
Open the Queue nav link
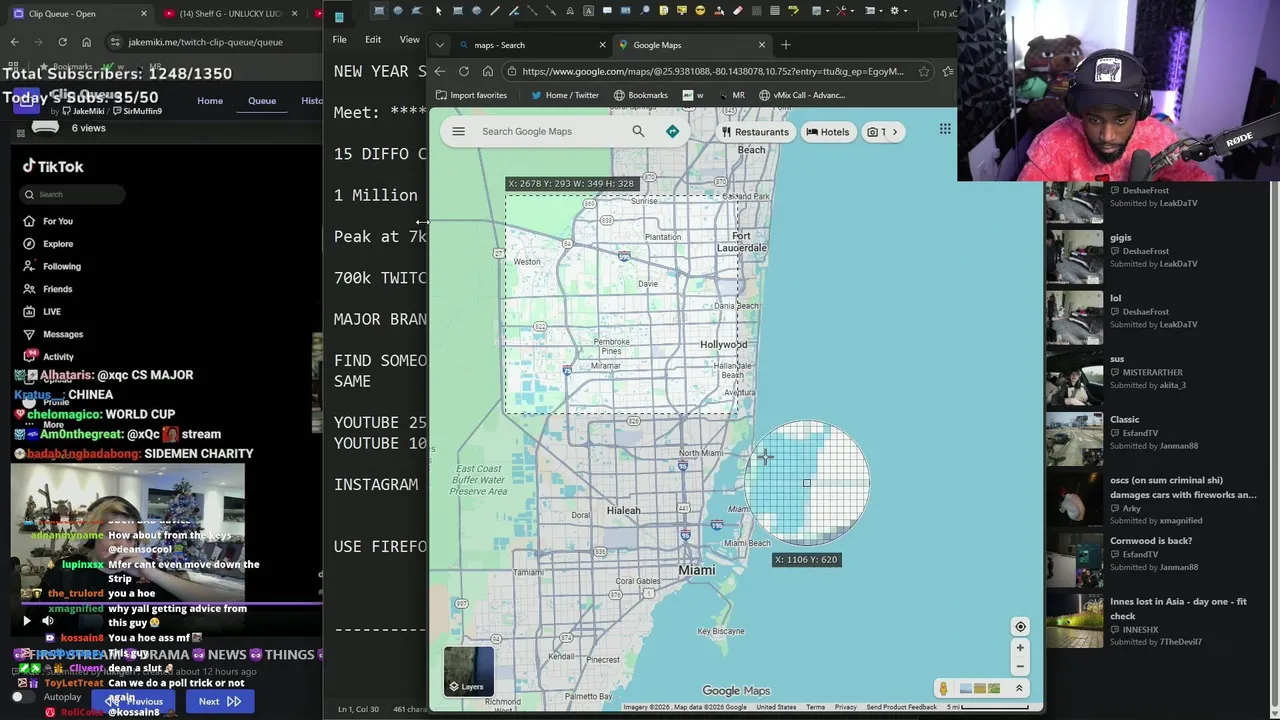point(262,101)
